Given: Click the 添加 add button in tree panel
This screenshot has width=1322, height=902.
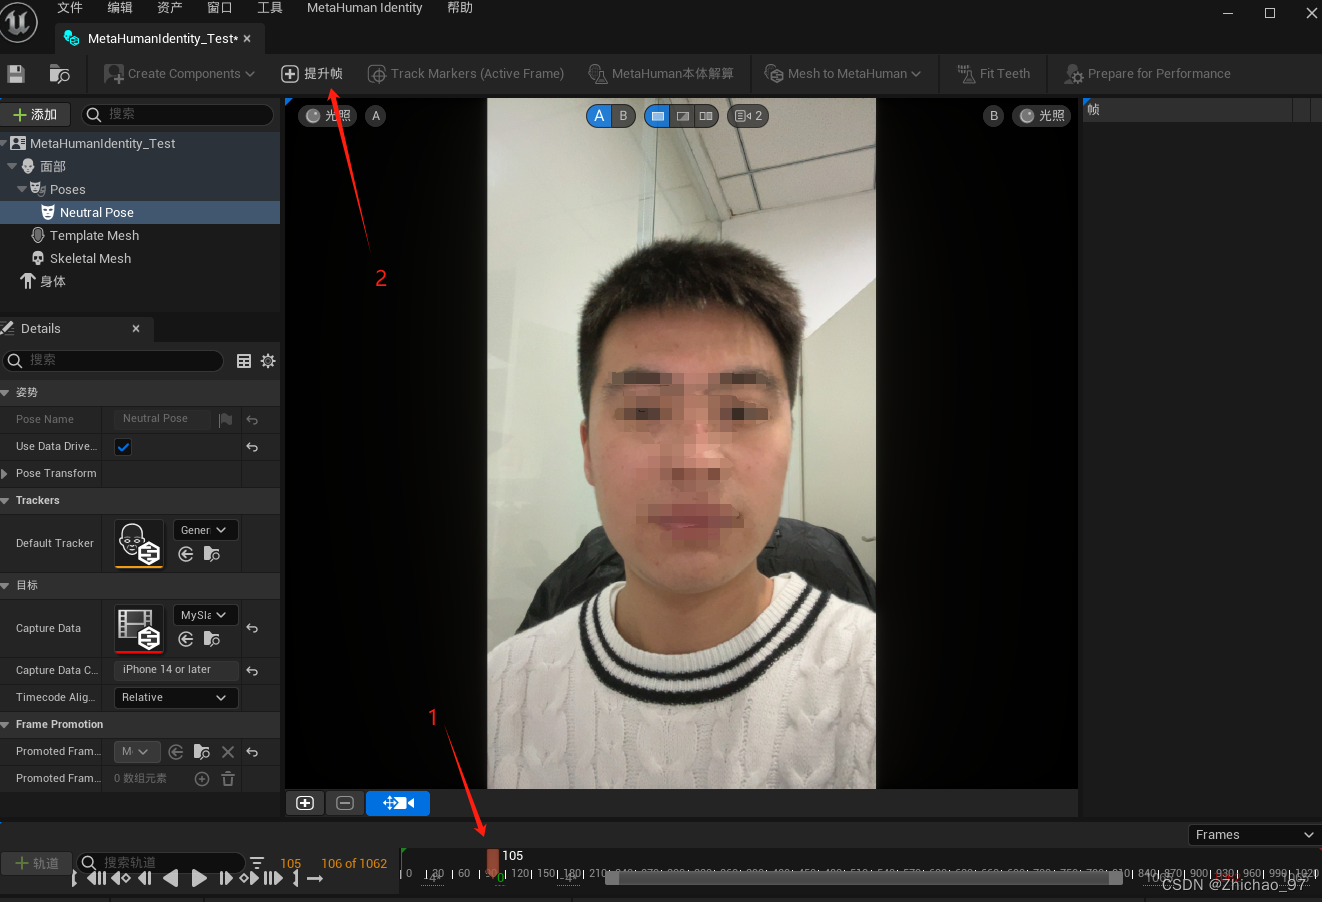Looking at the screenshot, I should (x=35, y=115).
